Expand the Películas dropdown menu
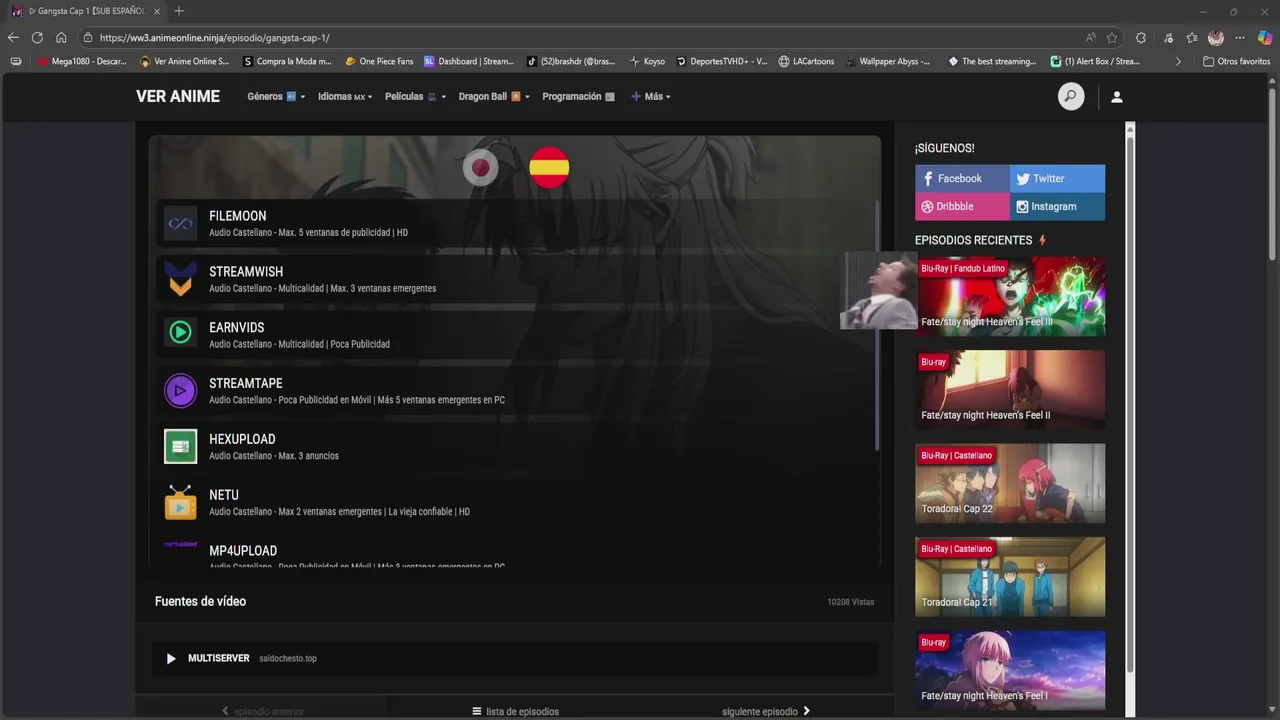The height and width of the screenshot is (720, 1280). coord(415,97)
